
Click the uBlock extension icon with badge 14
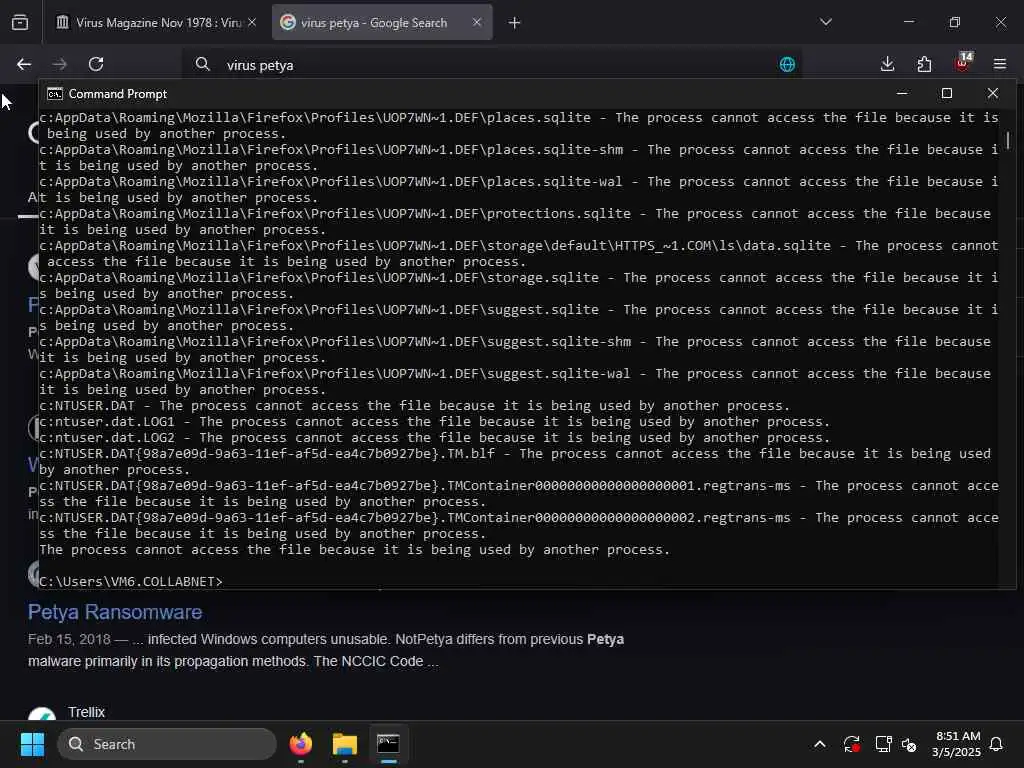[x=963, y=63]
